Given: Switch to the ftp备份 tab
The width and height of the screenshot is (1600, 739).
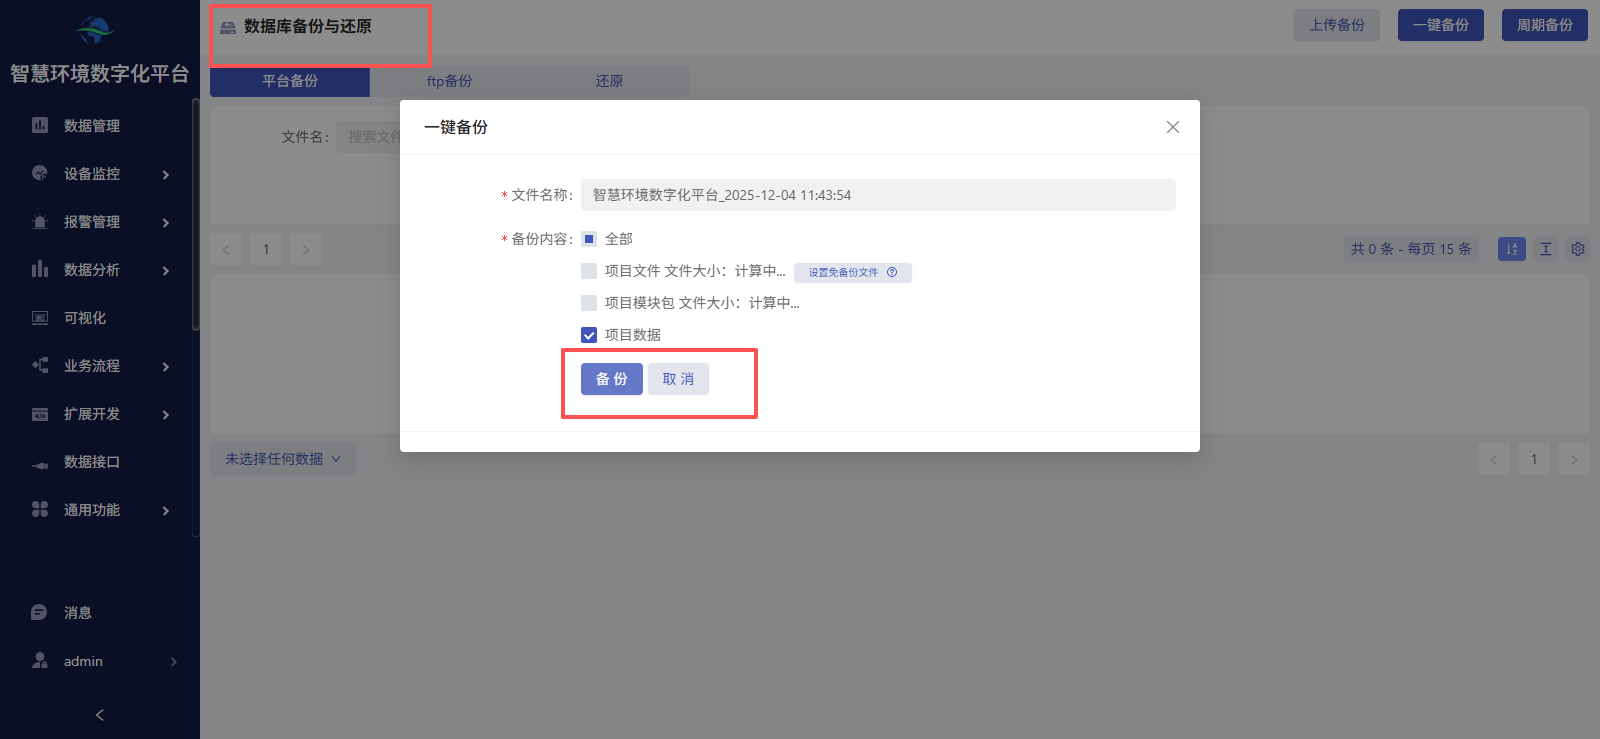Looking at the screenshot, I should tap(450, 81).
